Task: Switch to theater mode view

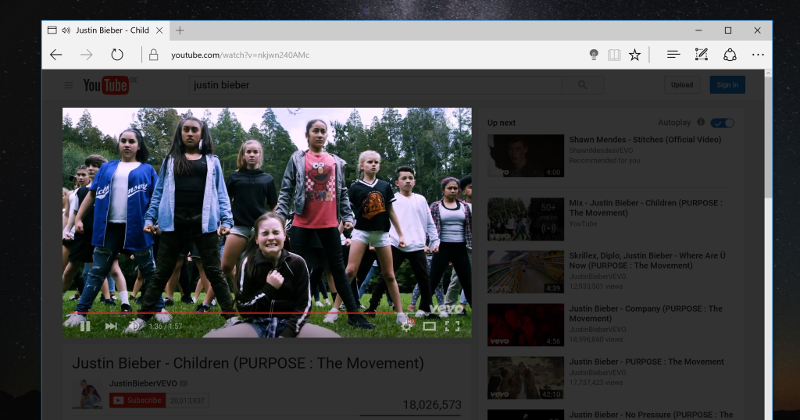Action: click(430, 326)
